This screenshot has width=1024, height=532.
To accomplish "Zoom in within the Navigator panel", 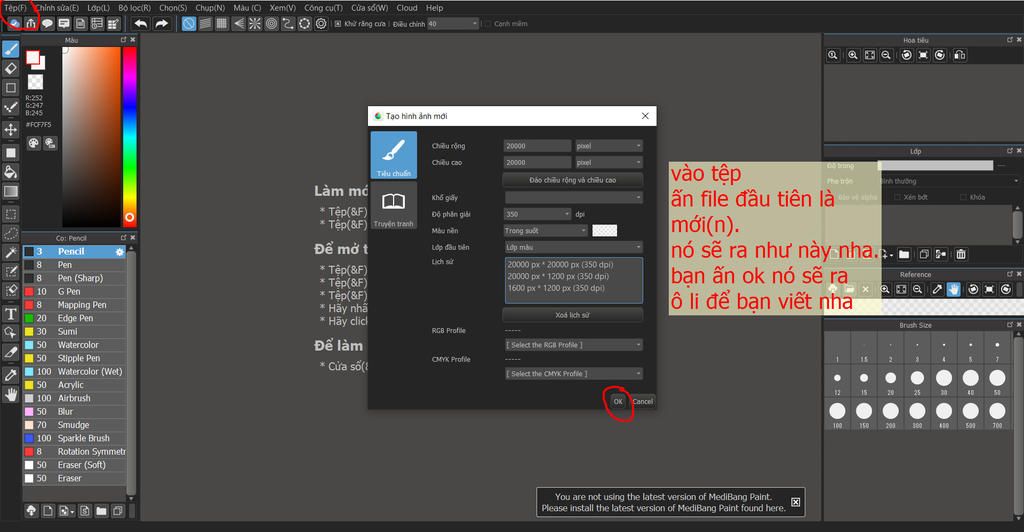I will point(853,55).
